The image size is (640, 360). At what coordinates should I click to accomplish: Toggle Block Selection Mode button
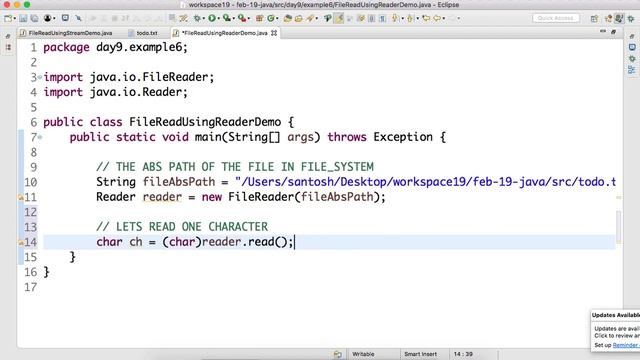coord(371,18)
